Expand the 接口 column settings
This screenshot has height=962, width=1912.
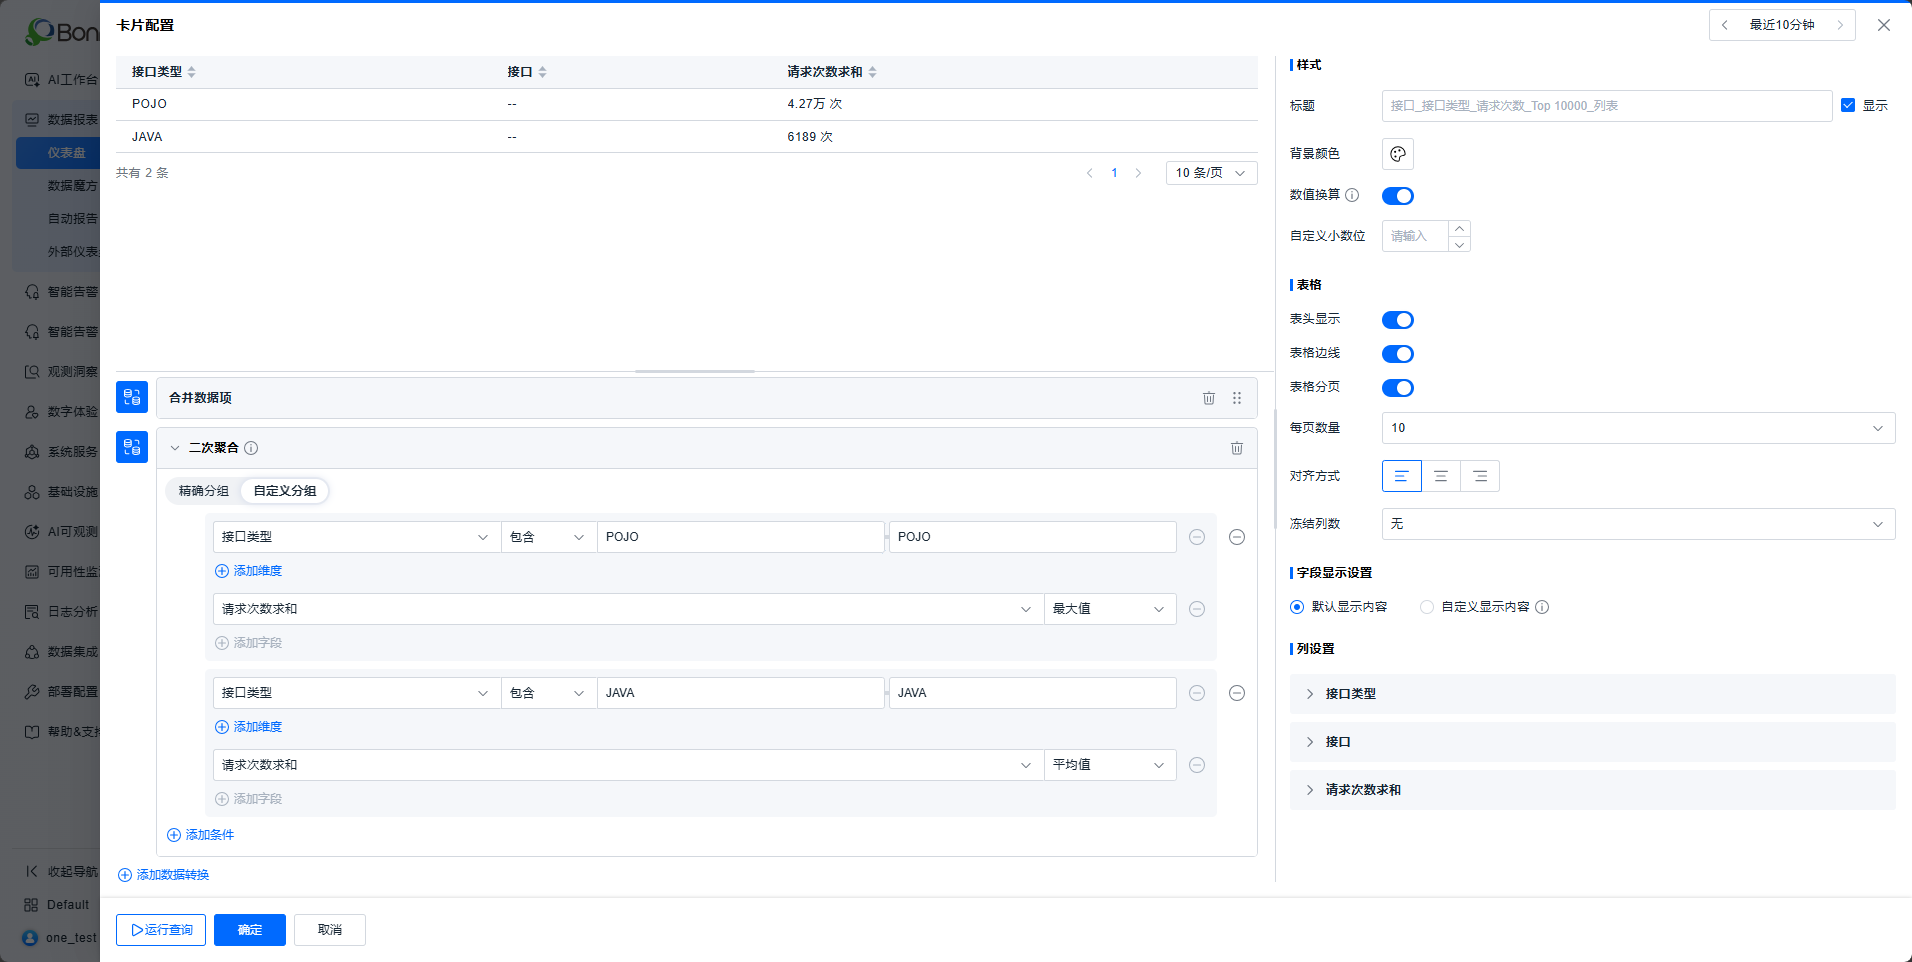pos(1593,742)
